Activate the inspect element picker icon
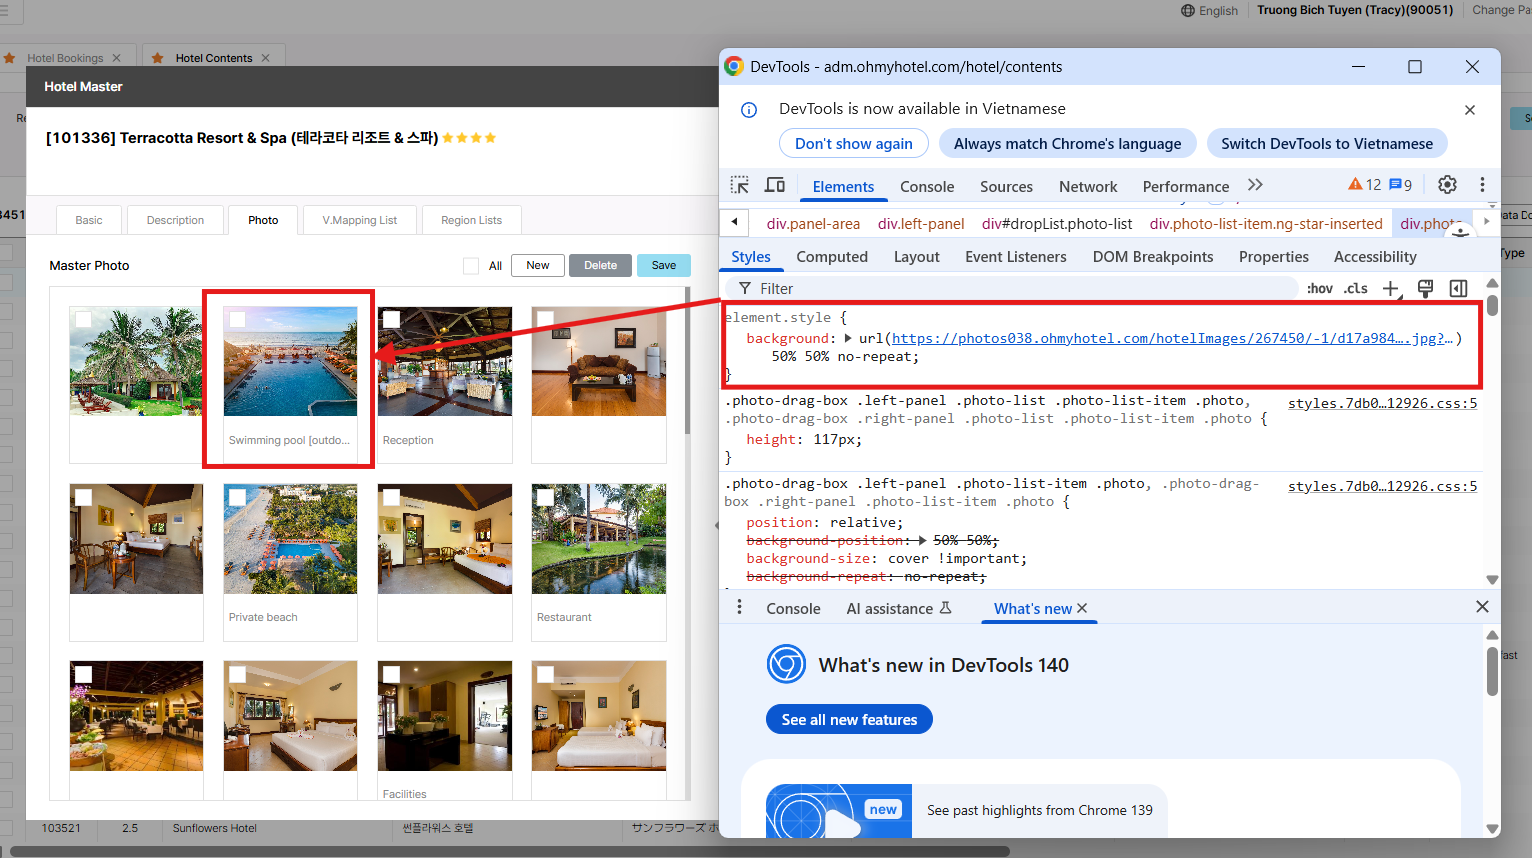 point(739,185)
